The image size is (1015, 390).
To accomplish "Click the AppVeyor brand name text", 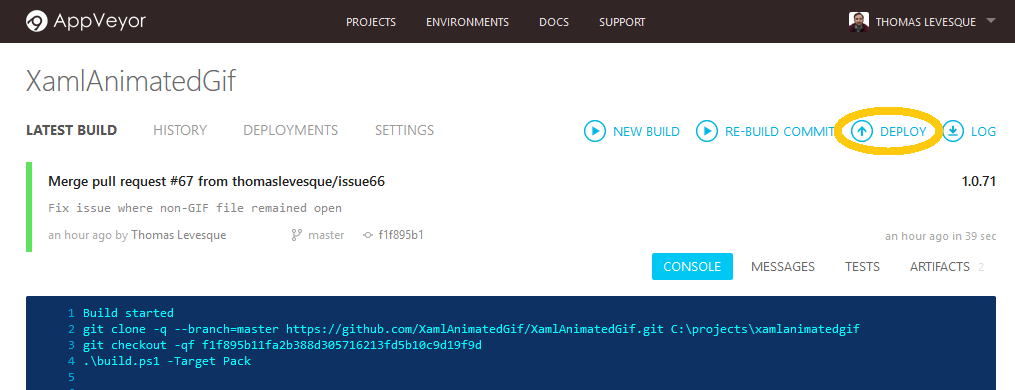I will point(100,22).
